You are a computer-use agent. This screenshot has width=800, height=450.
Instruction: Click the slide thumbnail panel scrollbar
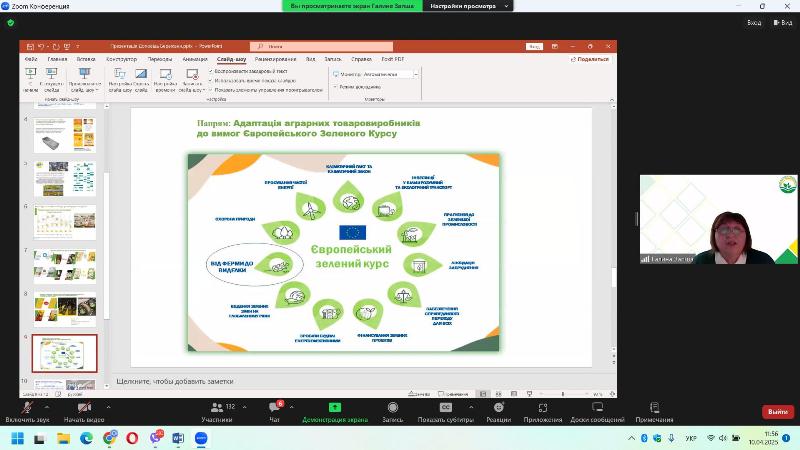tap(107, 245)
